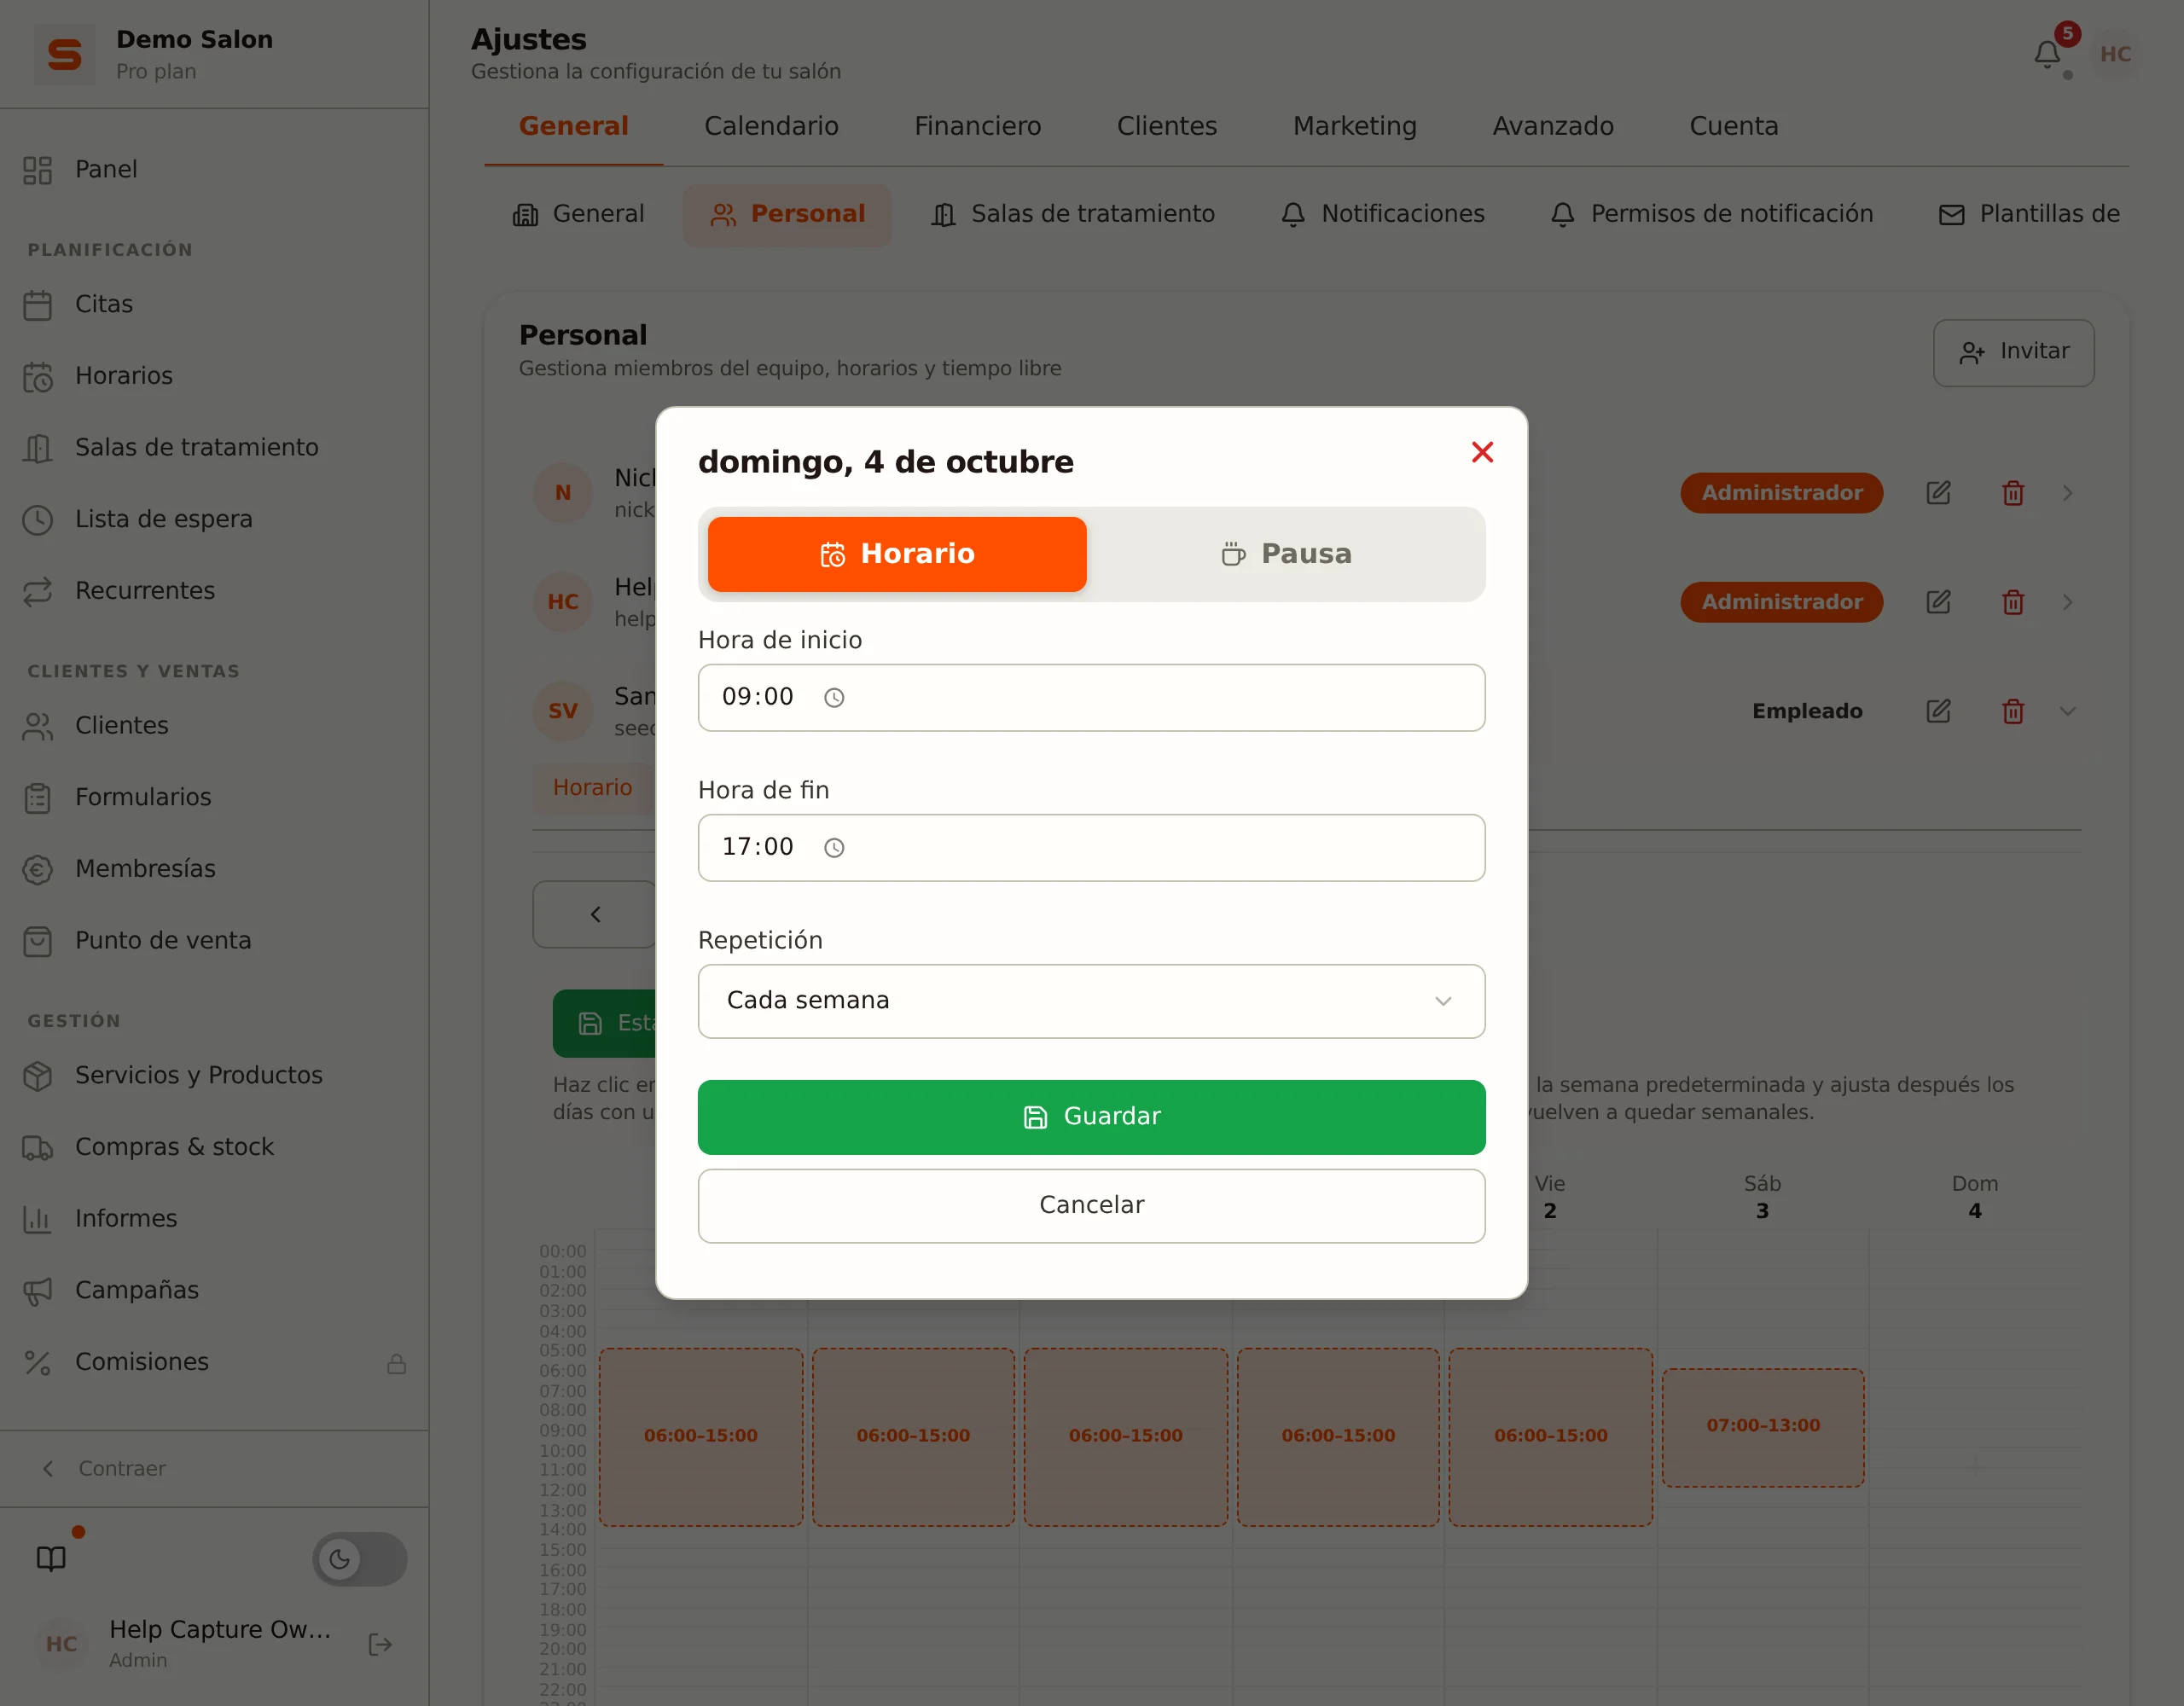The image size is (2184, 1706).
Task: Close the domingo, 4 de octubre dialog
Action: click(1482, 452)
